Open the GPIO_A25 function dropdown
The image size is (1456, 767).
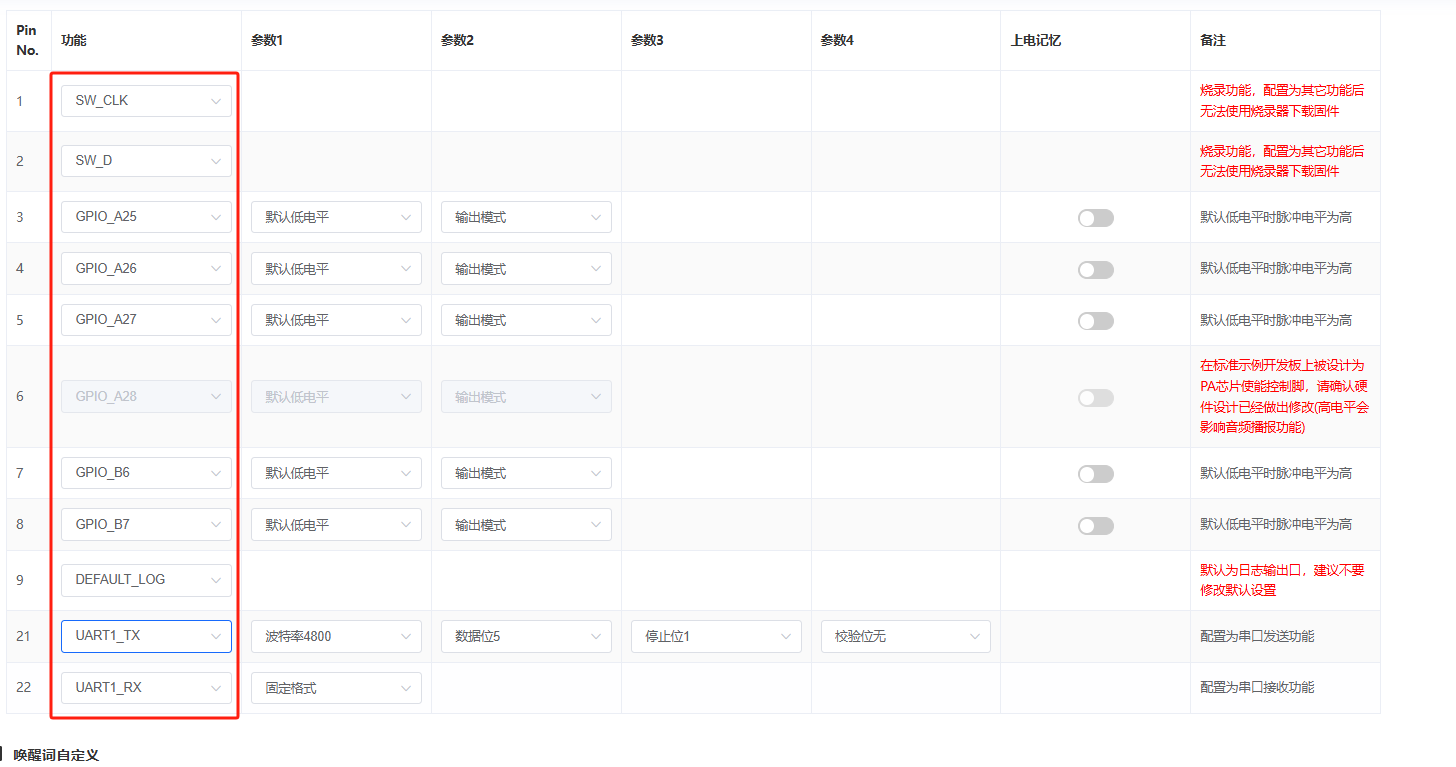(x=146, y=217)
